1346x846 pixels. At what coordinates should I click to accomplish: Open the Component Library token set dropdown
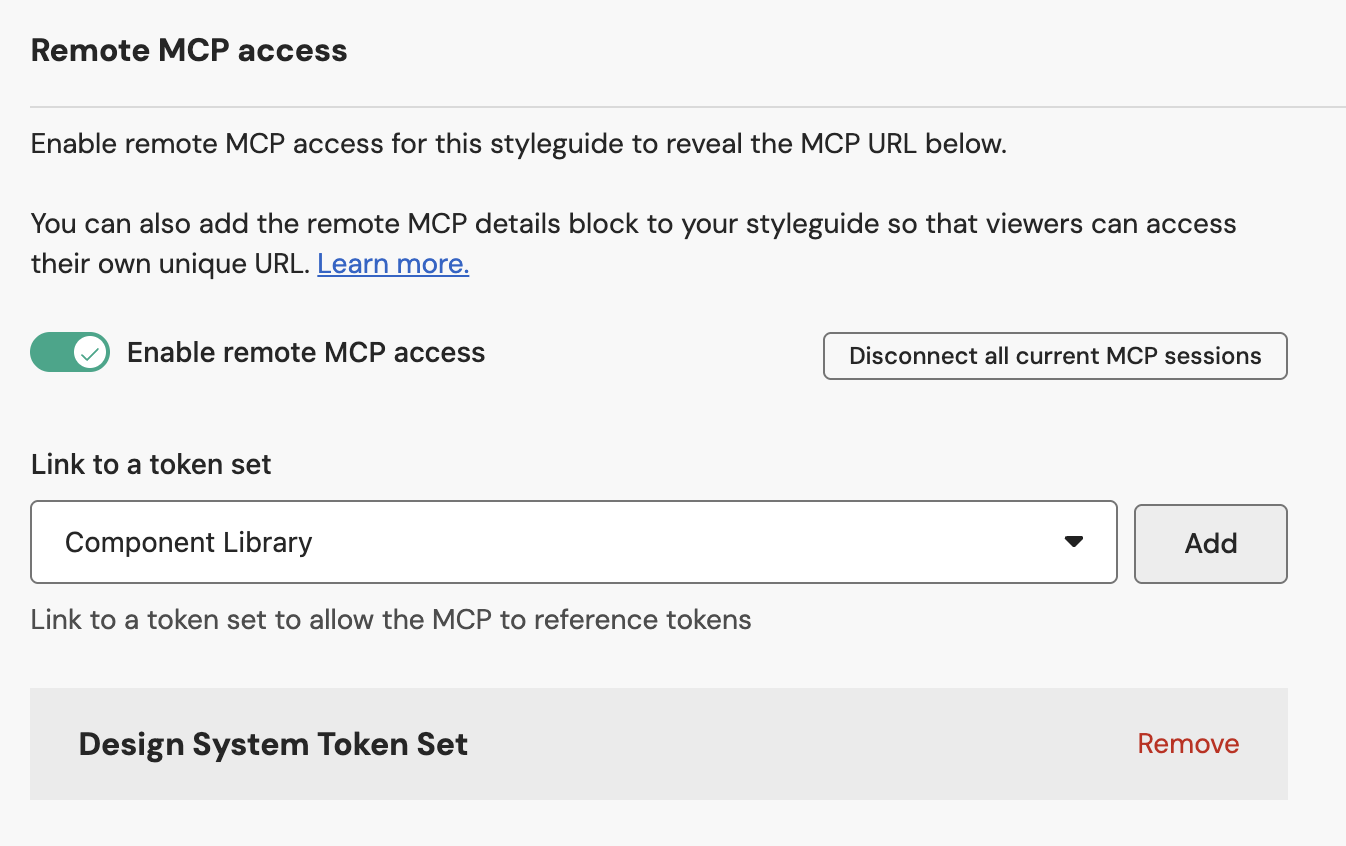click(573, 542)
